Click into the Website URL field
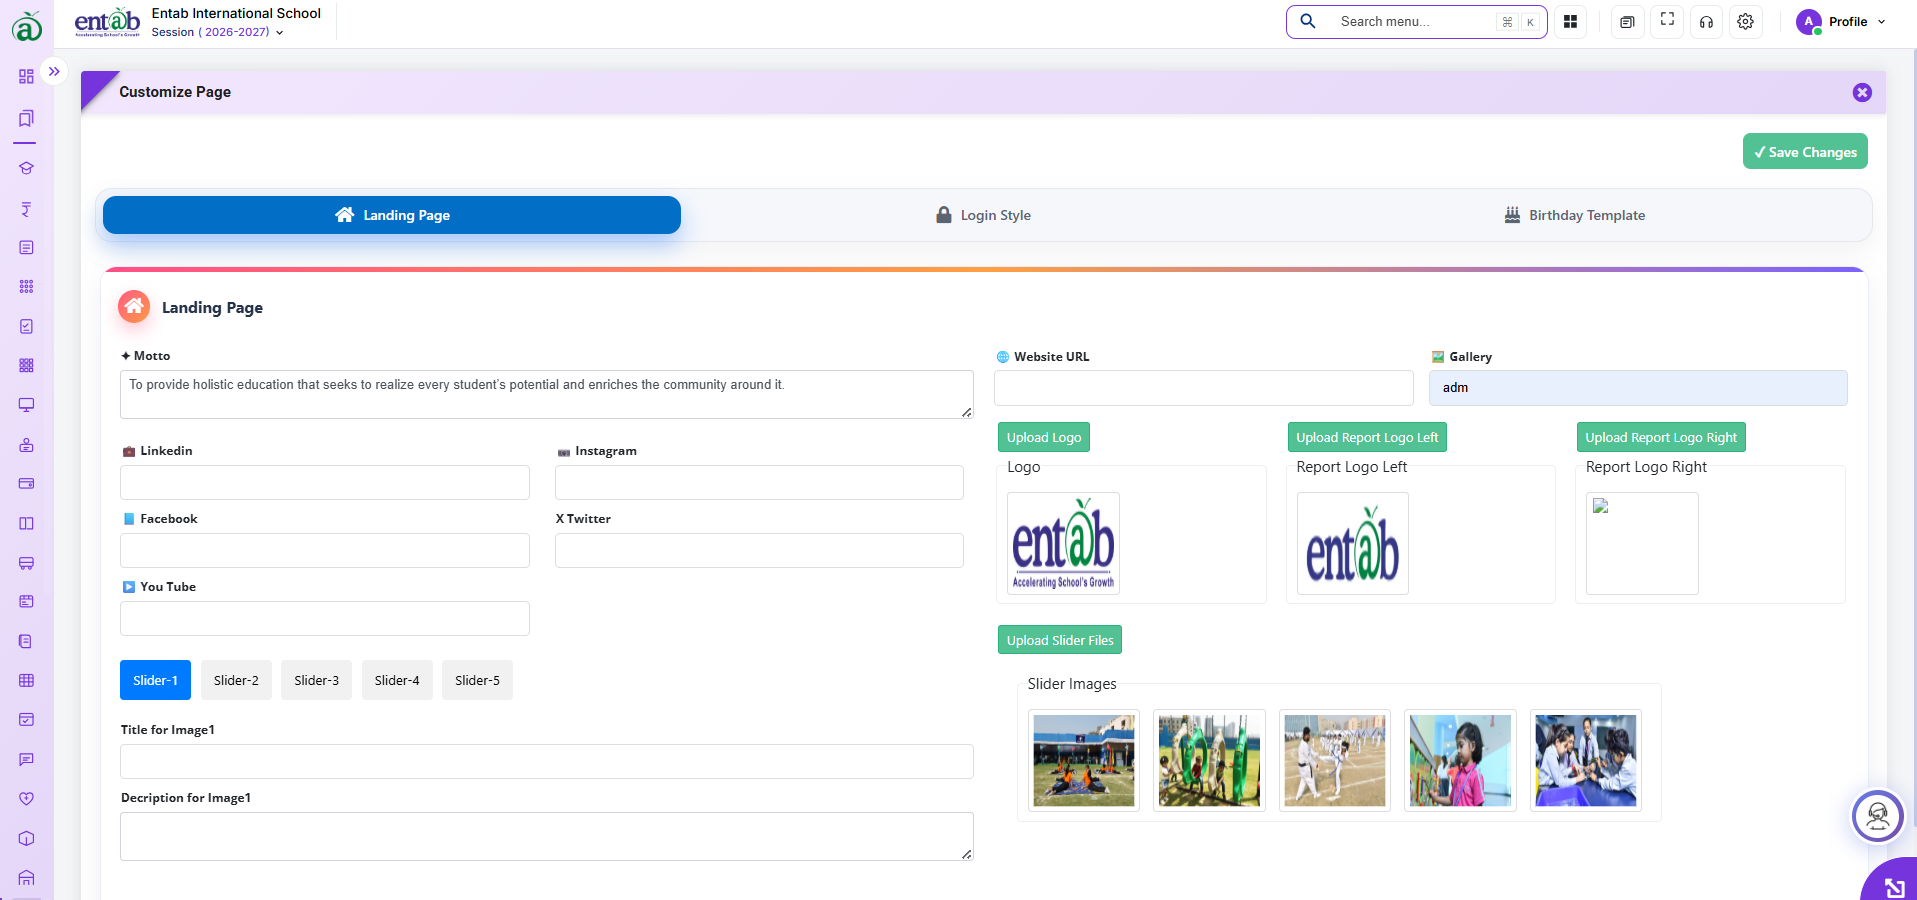 pyautogui.click(x=1204, y=388)
